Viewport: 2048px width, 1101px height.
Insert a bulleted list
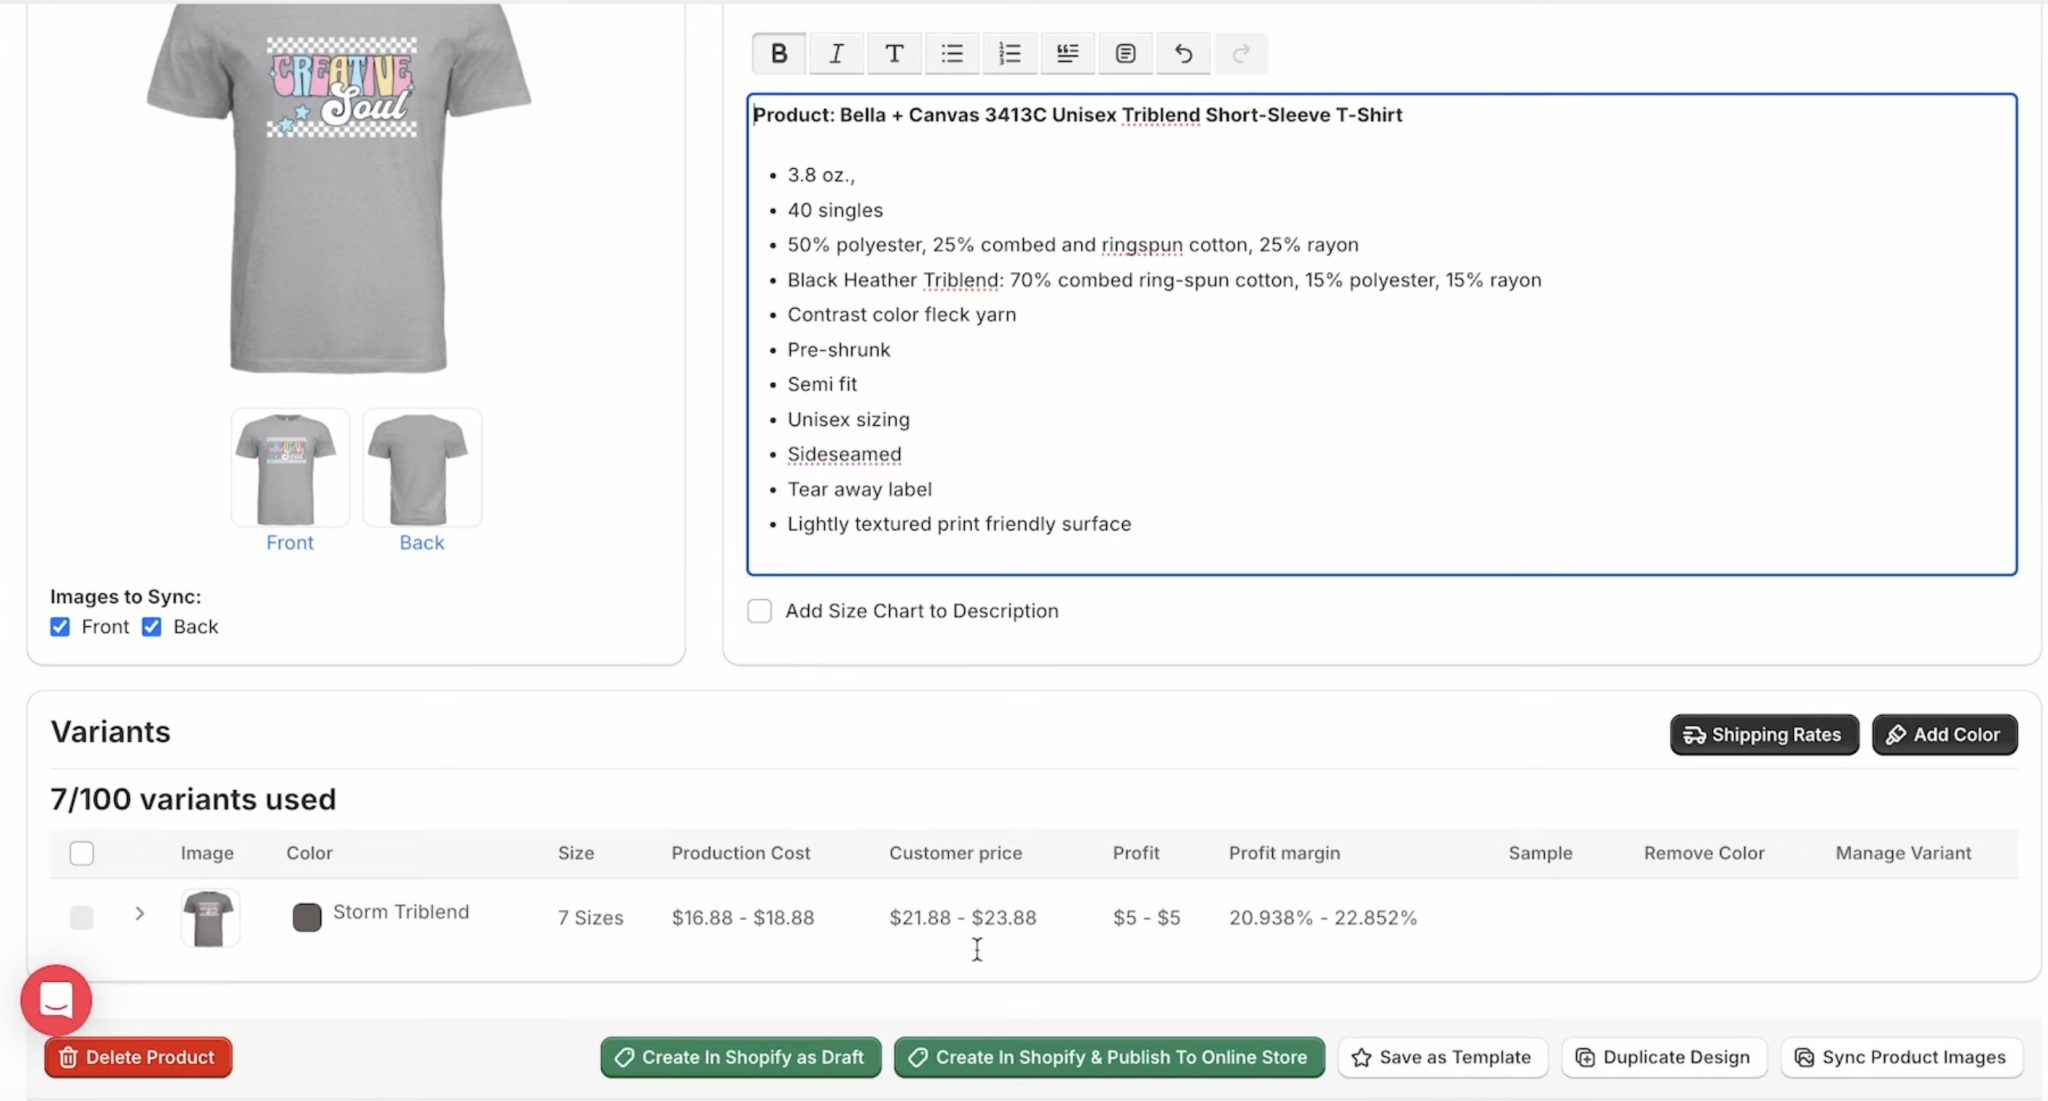951,53
